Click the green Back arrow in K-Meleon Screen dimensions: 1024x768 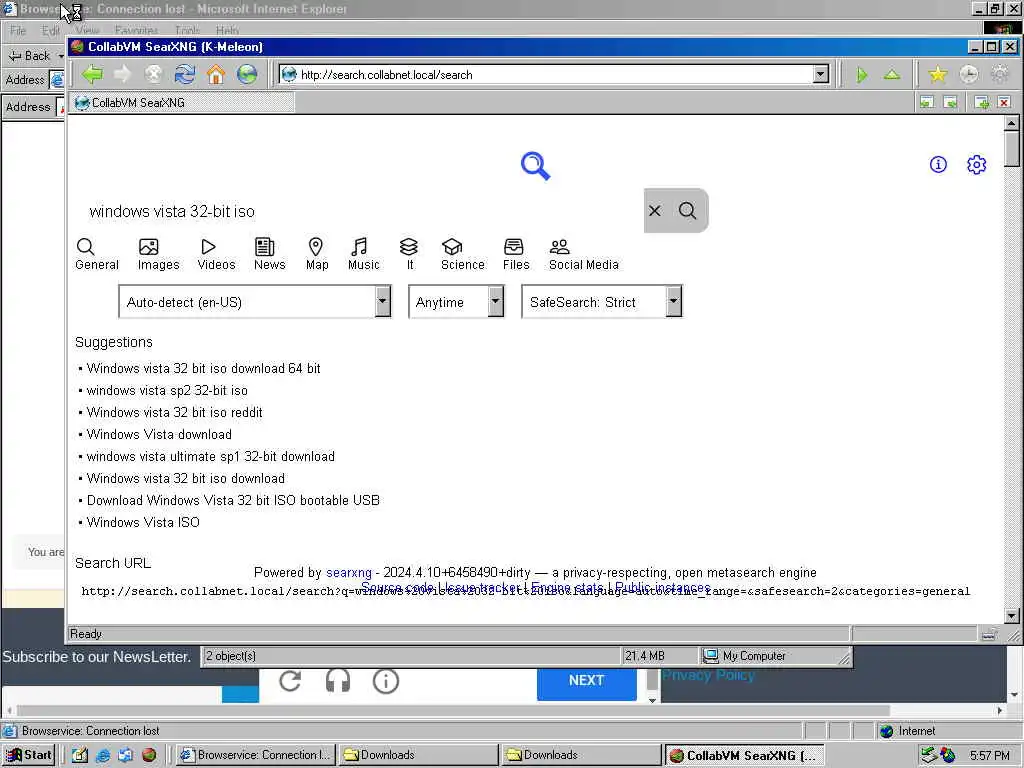coord(92,74)
